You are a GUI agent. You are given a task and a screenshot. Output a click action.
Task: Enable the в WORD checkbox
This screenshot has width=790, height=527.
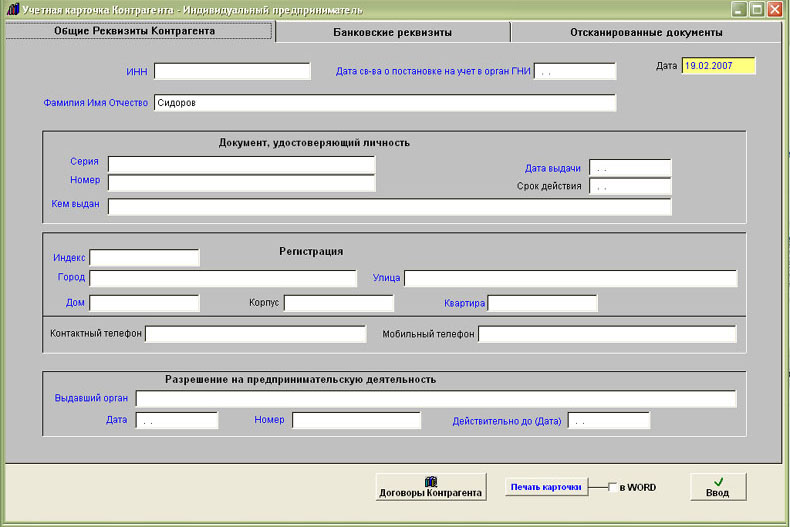click(612, 487)
